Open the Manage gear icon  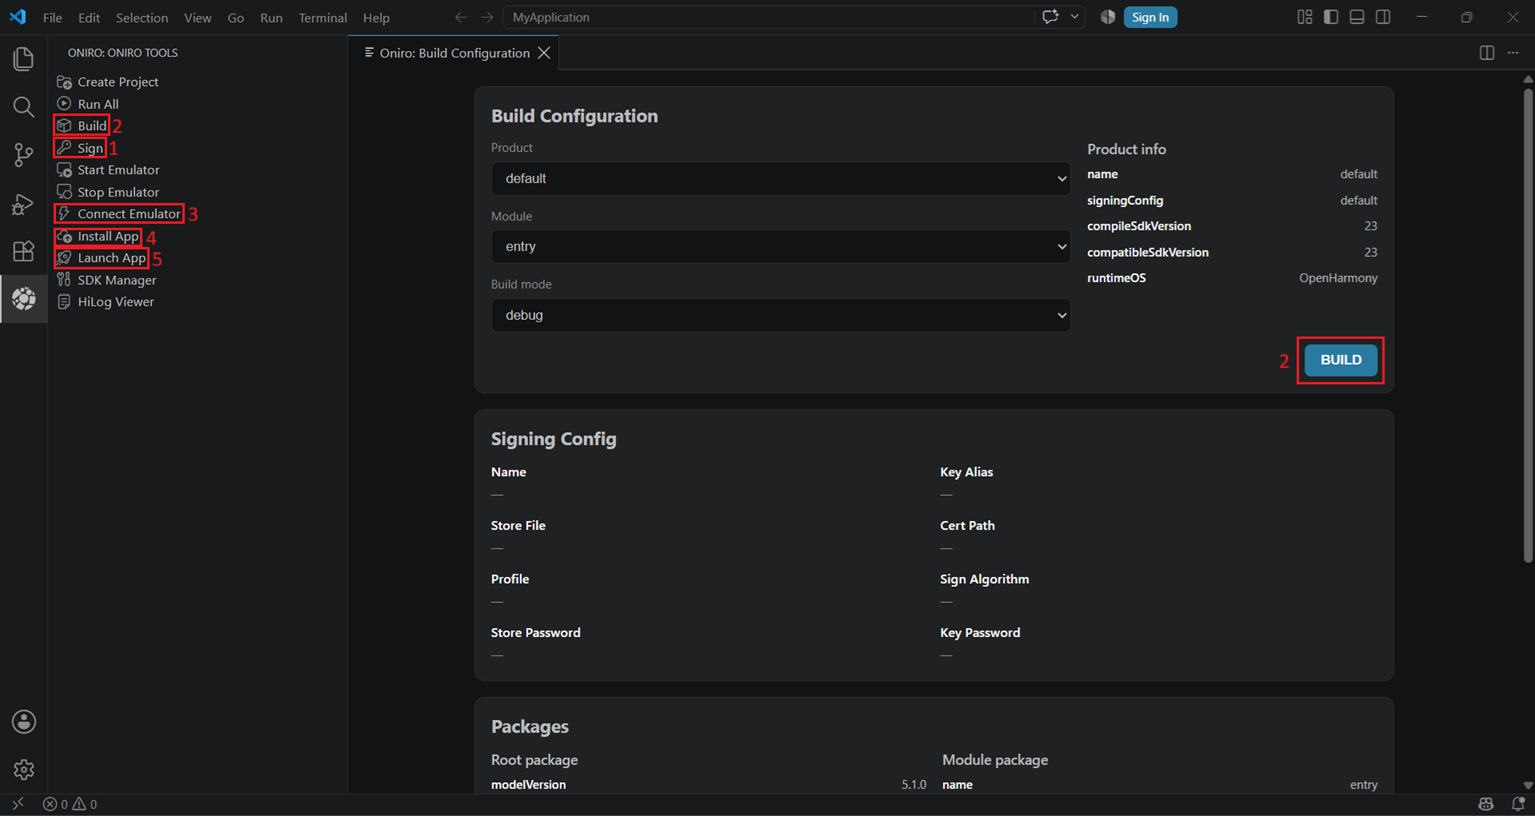point(23,769)
